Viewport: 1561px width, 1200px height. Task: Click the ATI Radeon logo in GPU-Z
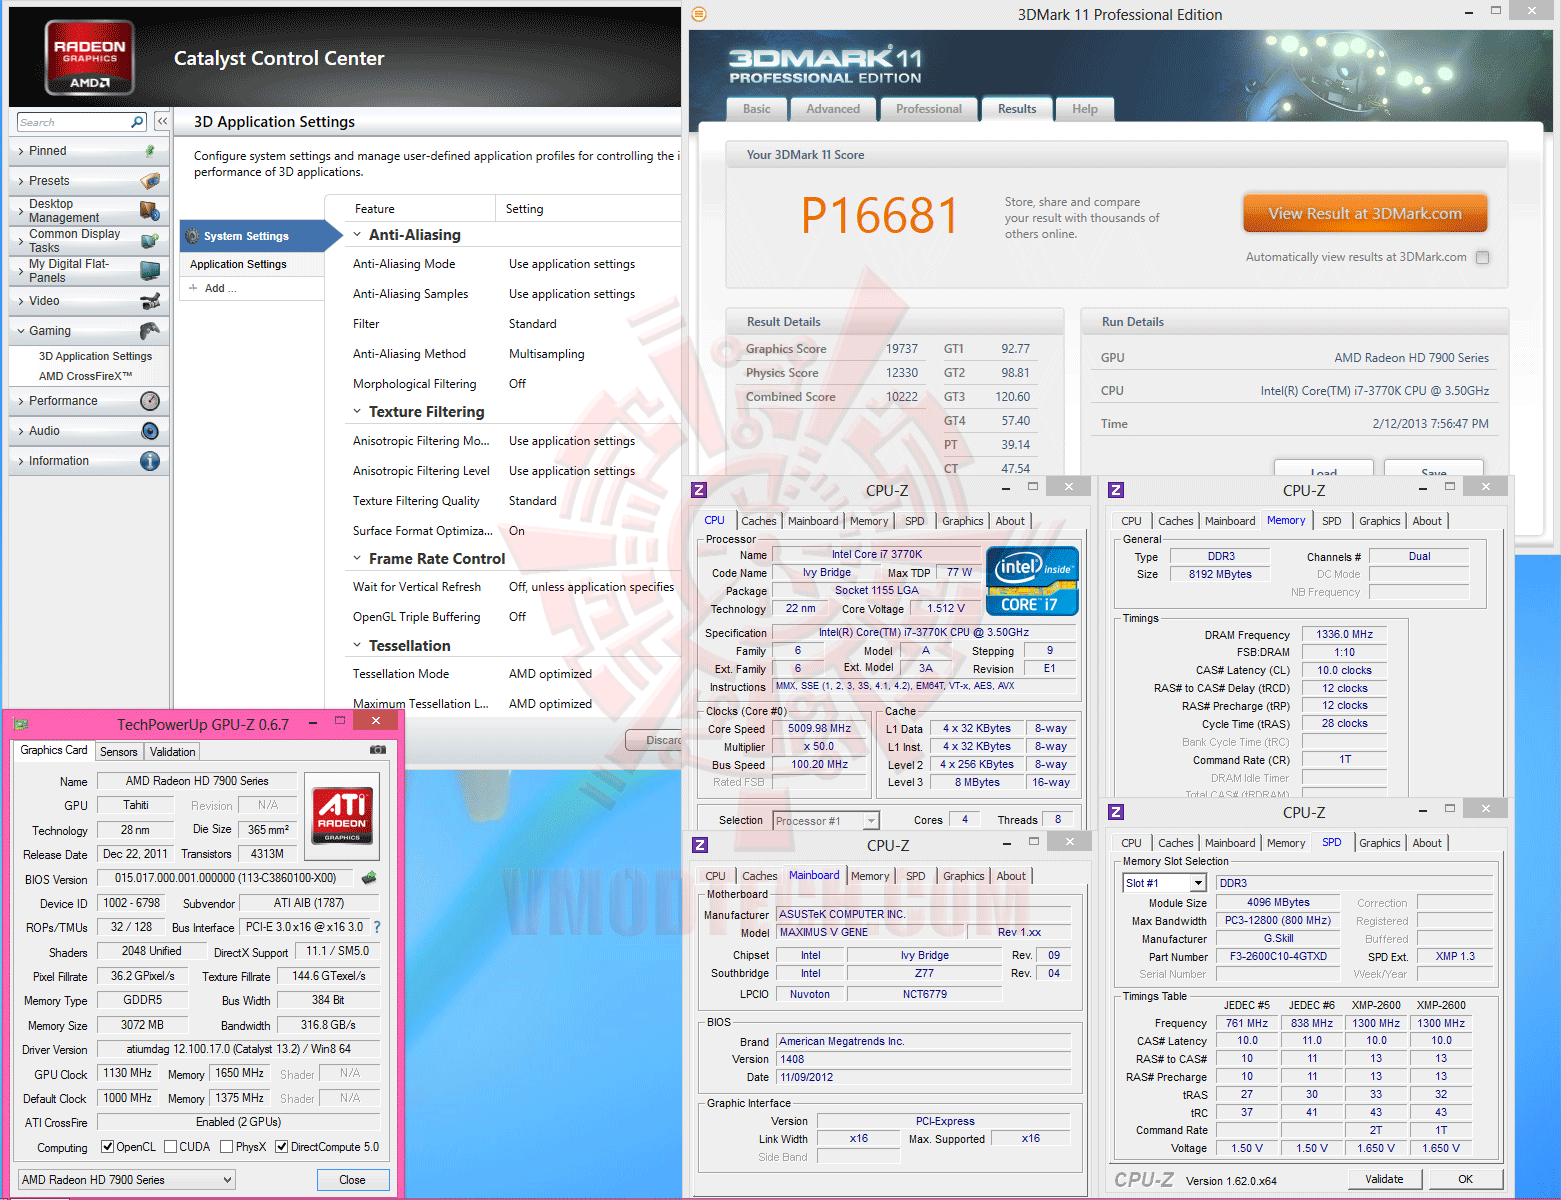[x=342, y=816]
